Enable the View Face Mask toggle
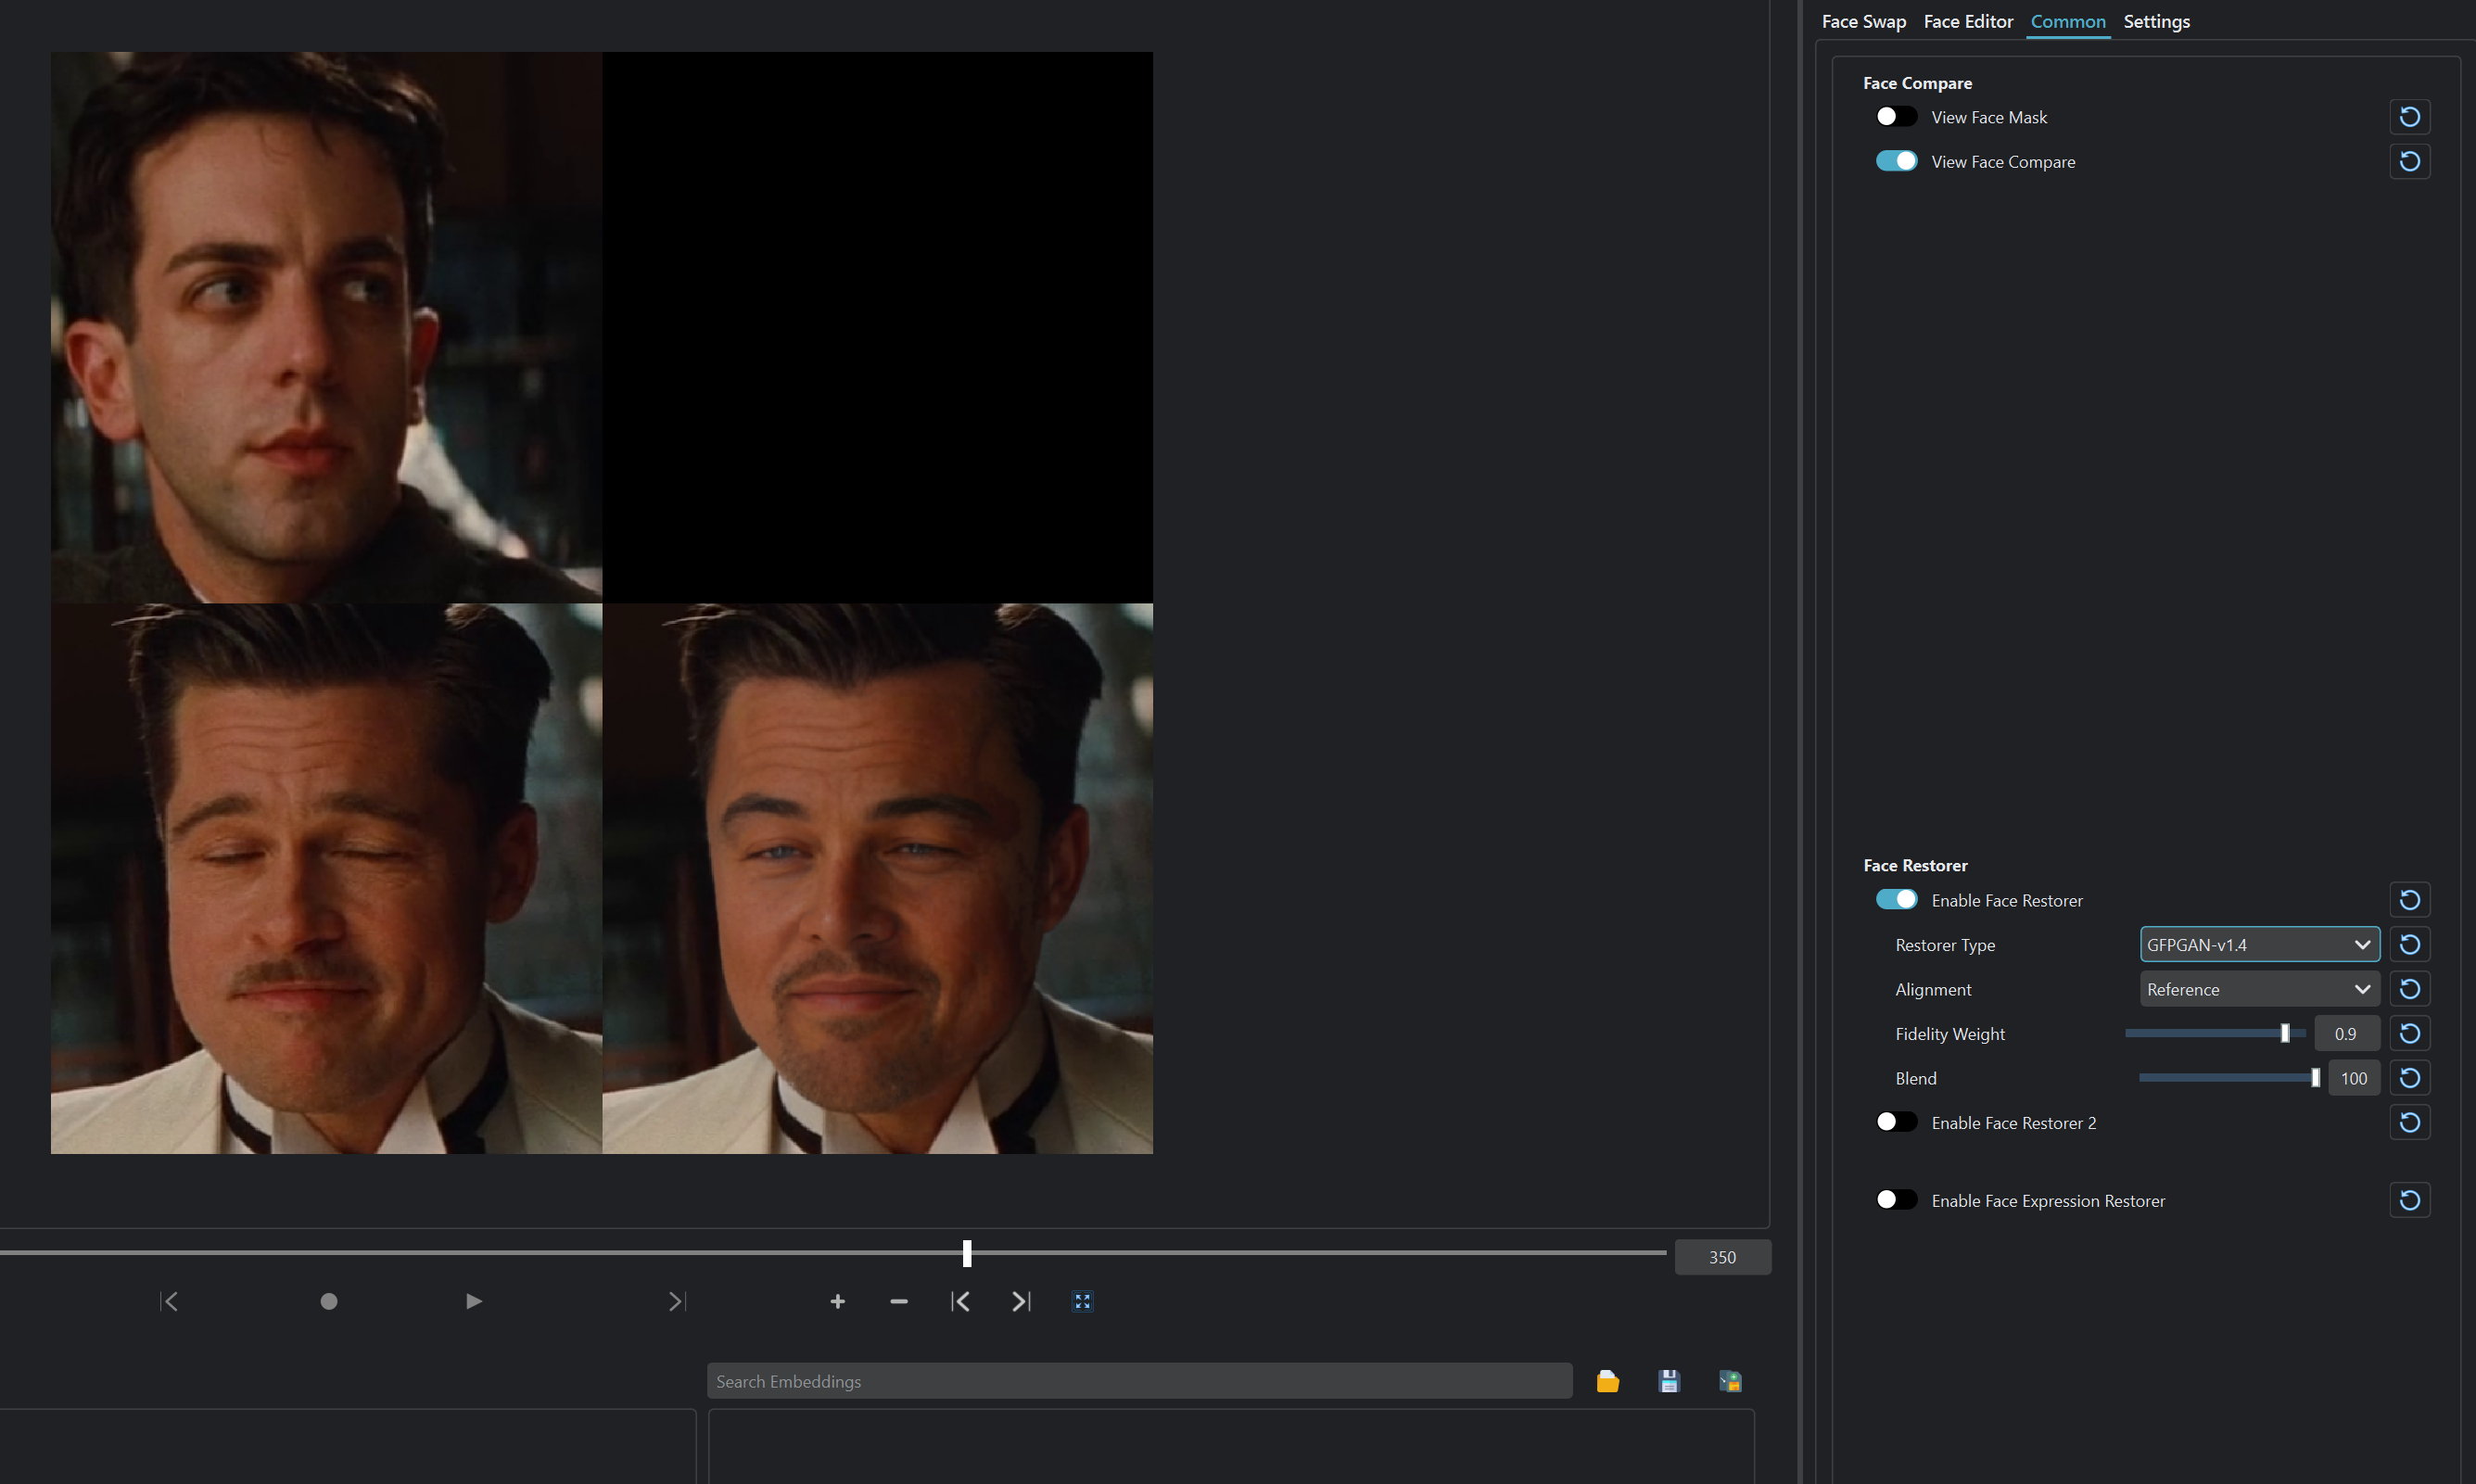2476x1484 pixels. [1895, 116]
